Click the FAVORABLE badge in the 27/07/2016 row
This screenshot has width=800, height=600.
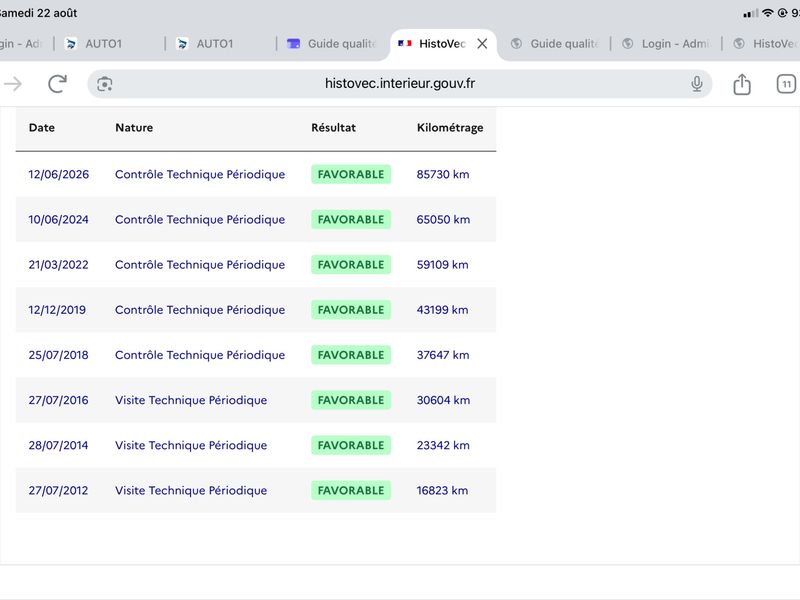click(351, 400)
